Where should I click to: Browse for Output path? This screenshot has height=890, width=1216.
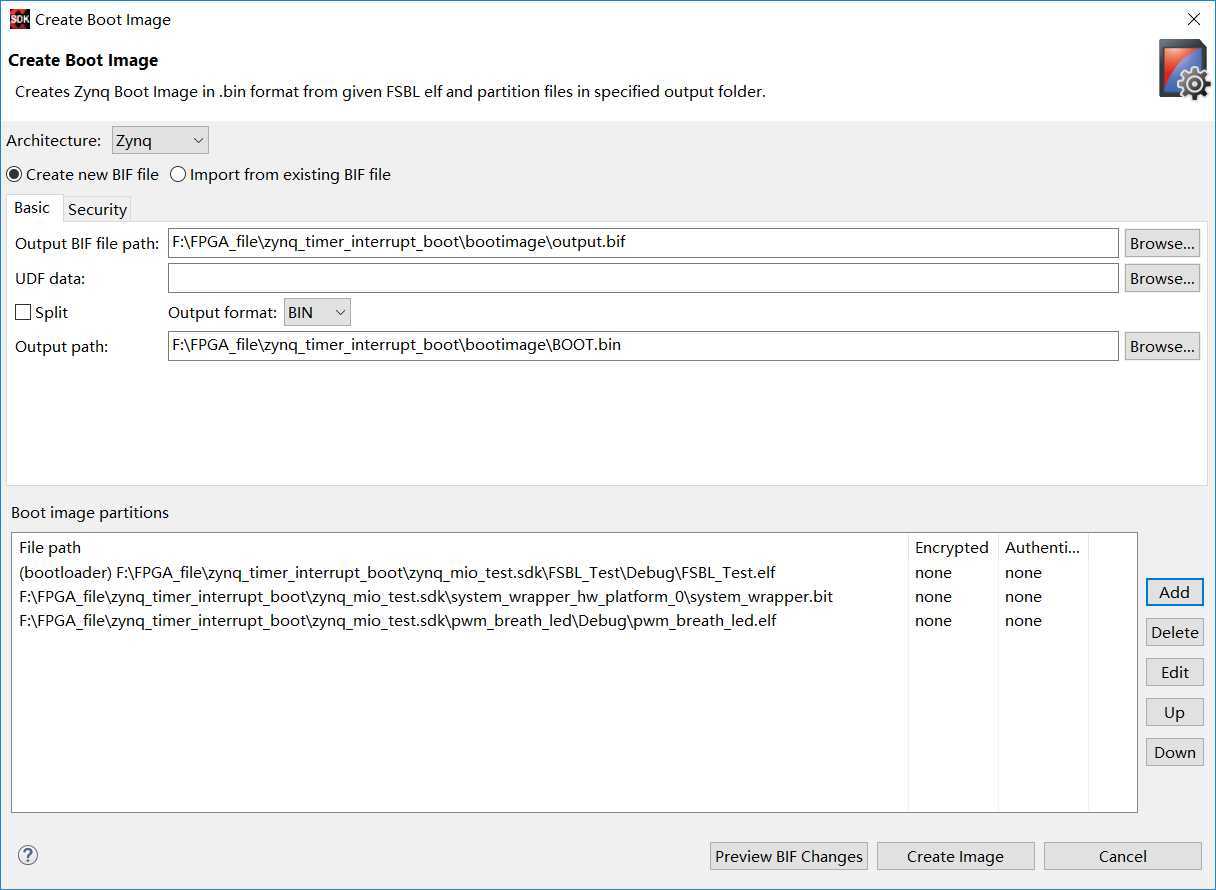[x=1162, y=346]
